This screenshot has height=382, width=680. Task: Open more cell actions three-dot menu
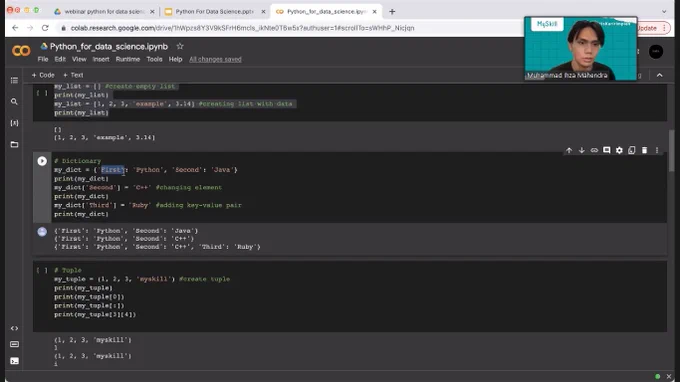(657, 150)
